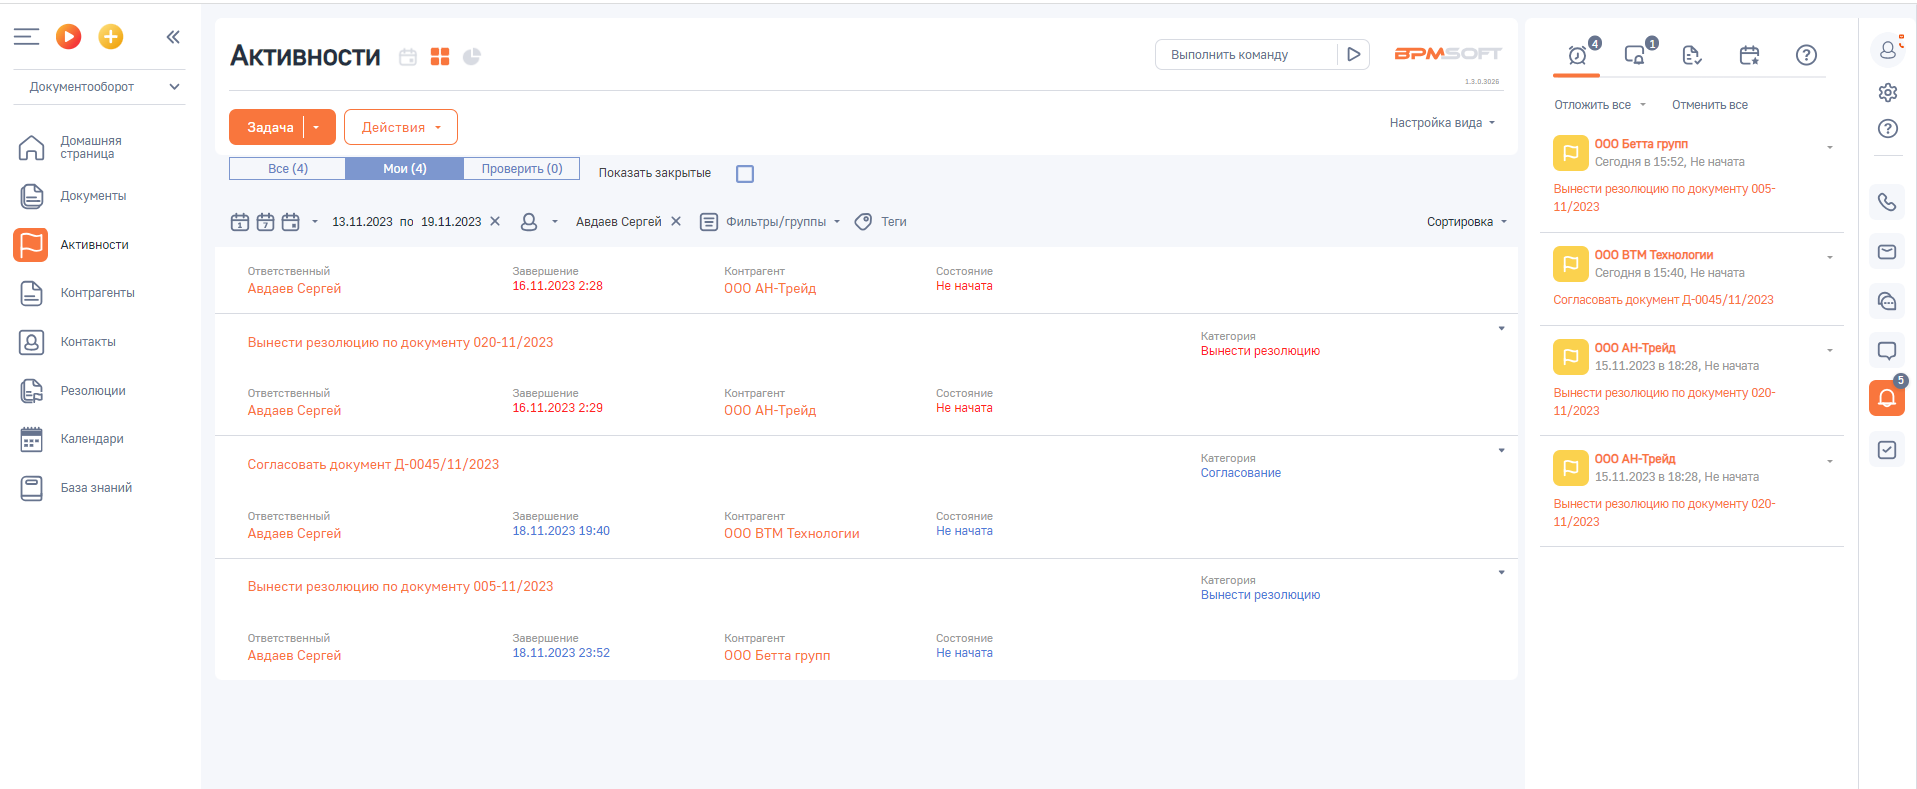Click the start date 13.11.2023
Screen dimensions: 1917x789
pyautogui.click(x=362, y=222)
